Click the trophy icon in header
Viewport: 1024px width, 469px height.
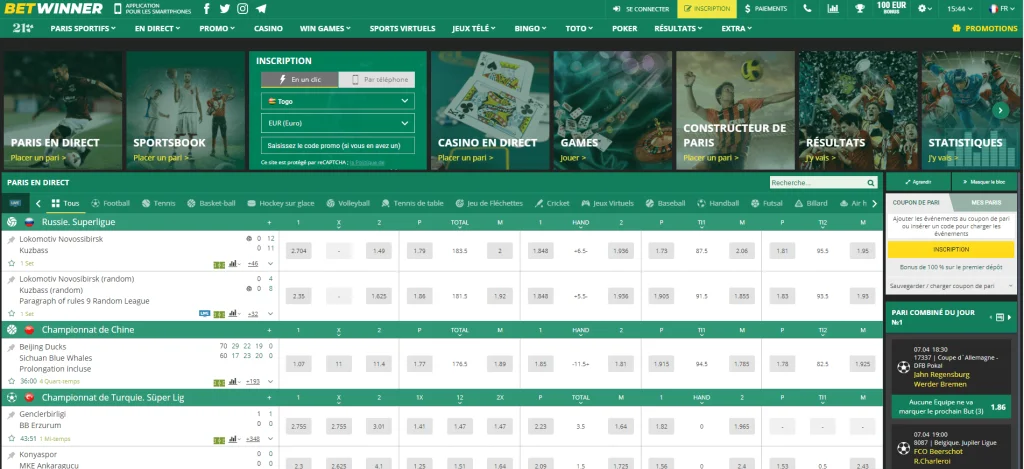(859, 8)
